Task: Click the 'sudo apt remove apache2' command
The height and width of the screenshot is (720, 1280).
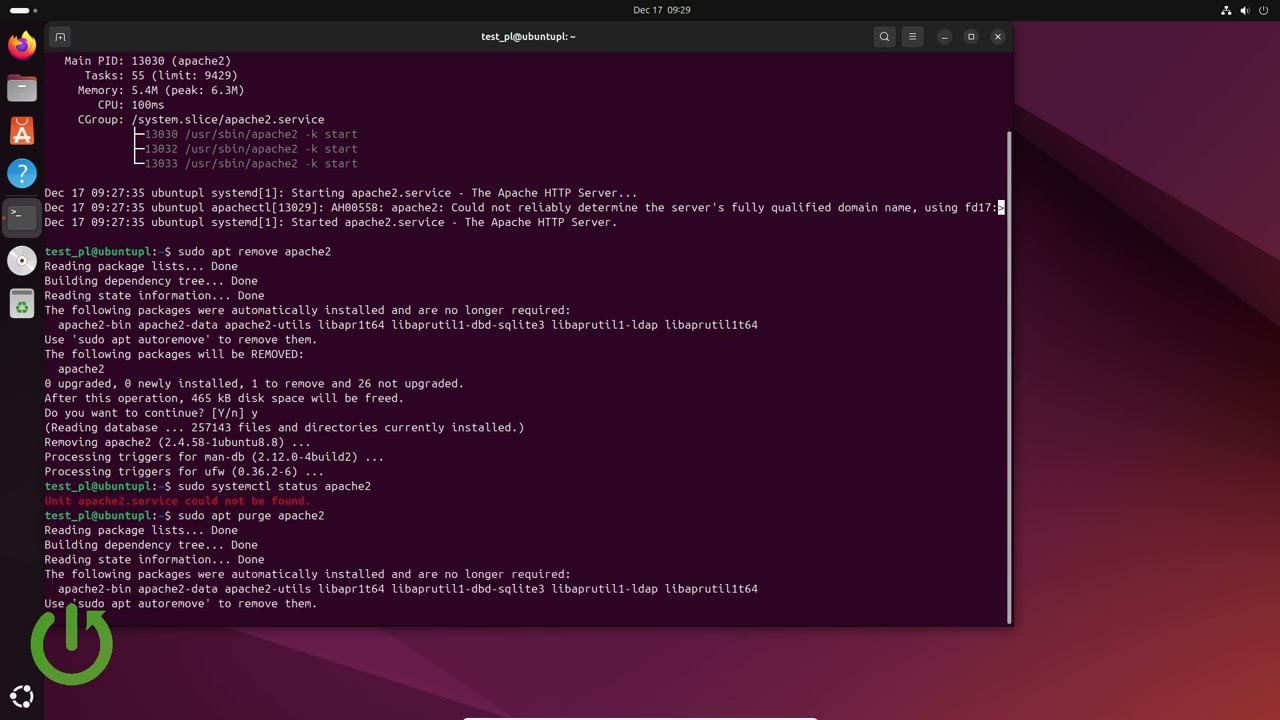Action: tap(254, 251)
